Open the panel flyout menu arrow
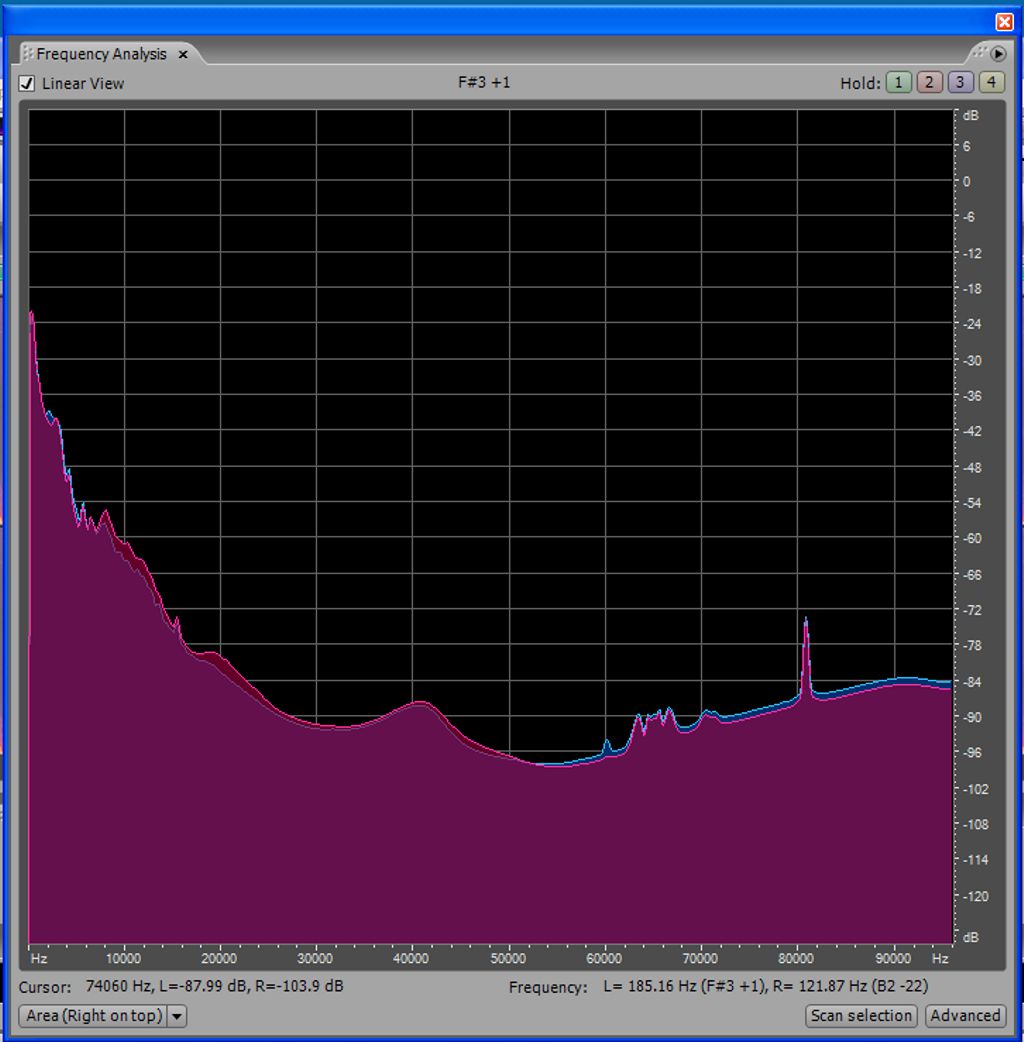This screenshot has height=1042, width=1024. click(x=997, y=54)
